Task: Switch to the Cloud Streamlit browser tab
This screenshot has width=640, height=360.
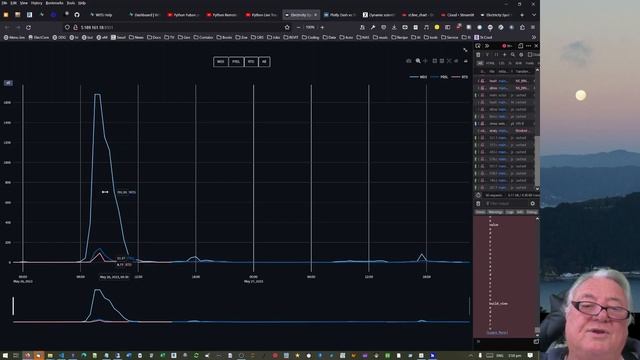Action: [457, 15]
